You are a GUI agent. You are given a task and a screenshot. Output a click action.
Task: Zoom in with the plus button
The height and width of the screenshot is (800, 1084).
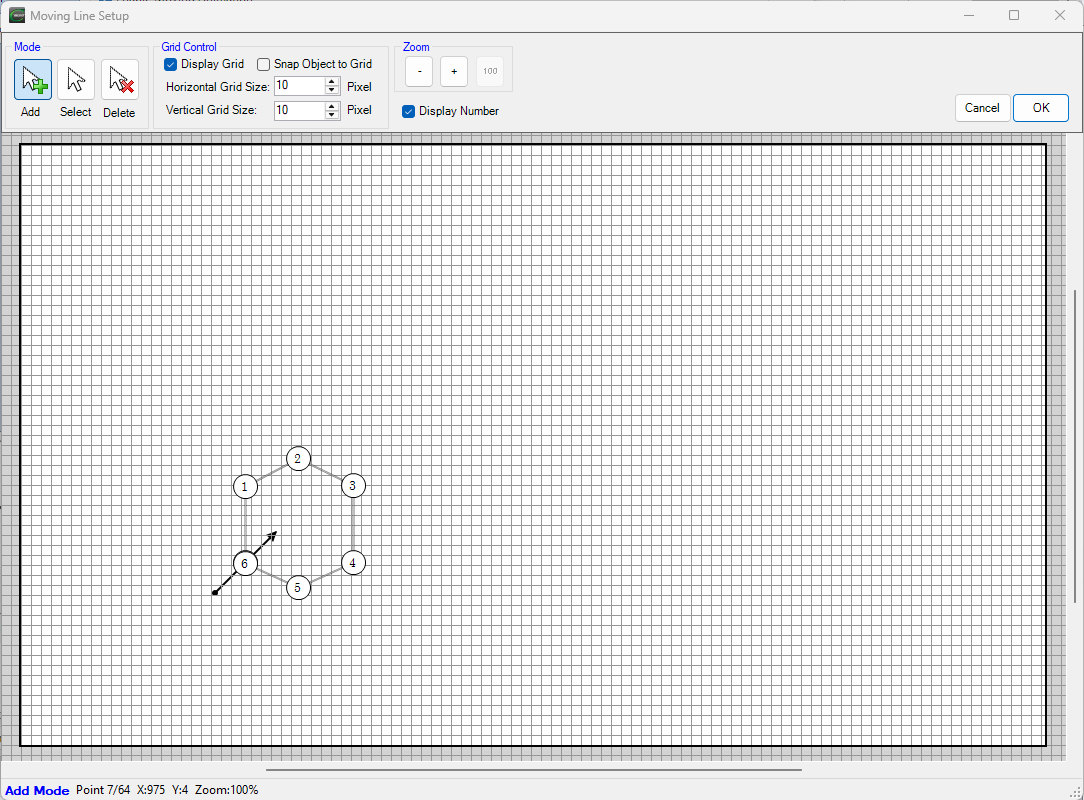454,71
